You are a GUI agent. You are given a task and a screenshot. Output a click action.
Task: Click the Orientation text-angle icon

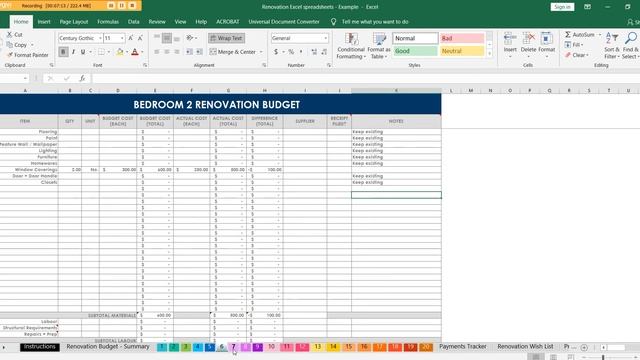pos(190,38)
